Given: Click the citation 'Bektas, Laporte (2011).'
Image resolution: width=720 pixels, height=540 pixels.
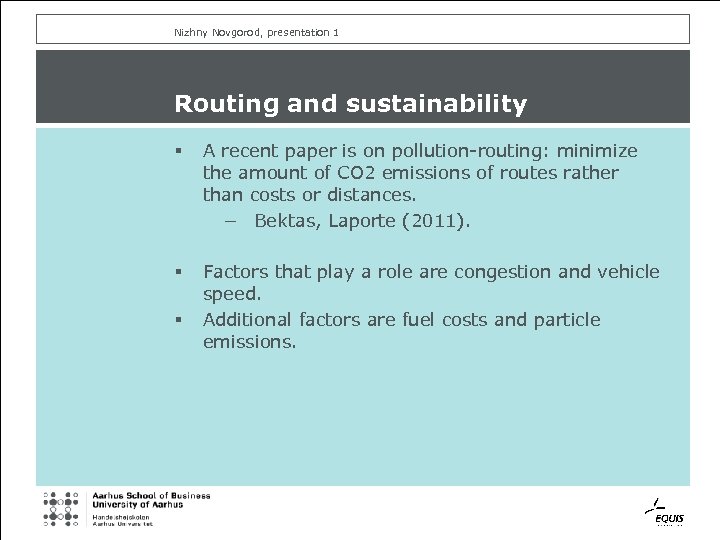Looking at the screenshot, I should point(362,221).
